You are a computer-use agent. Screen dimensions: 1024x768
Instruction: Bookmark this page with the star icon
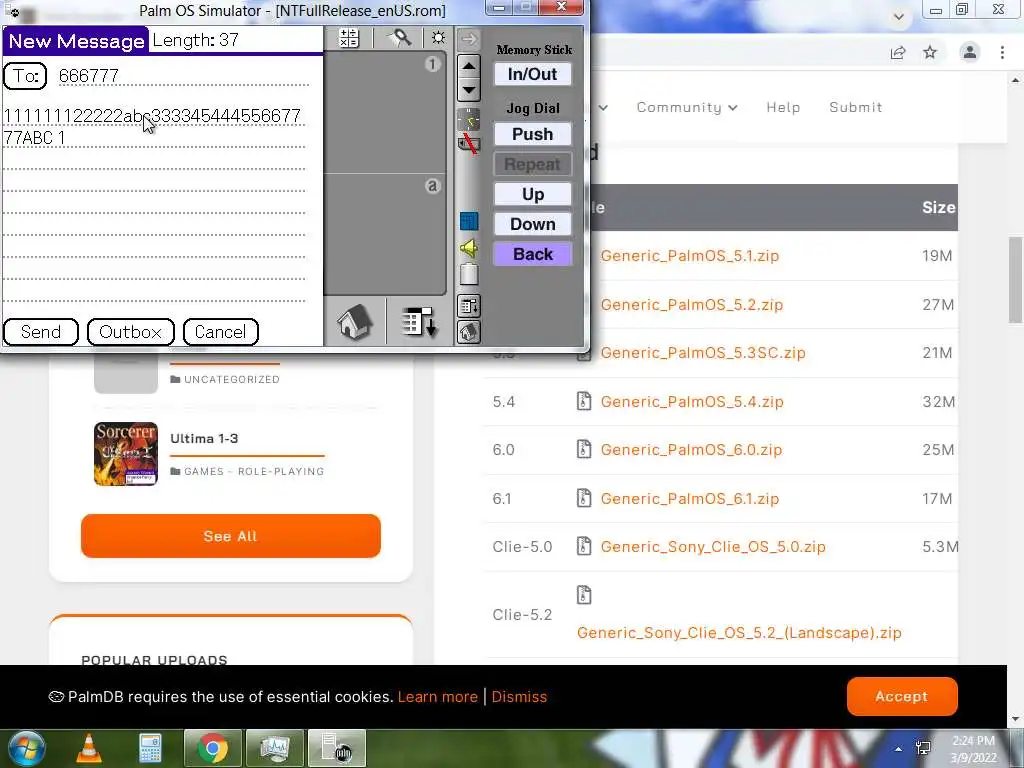pos(930,52)
